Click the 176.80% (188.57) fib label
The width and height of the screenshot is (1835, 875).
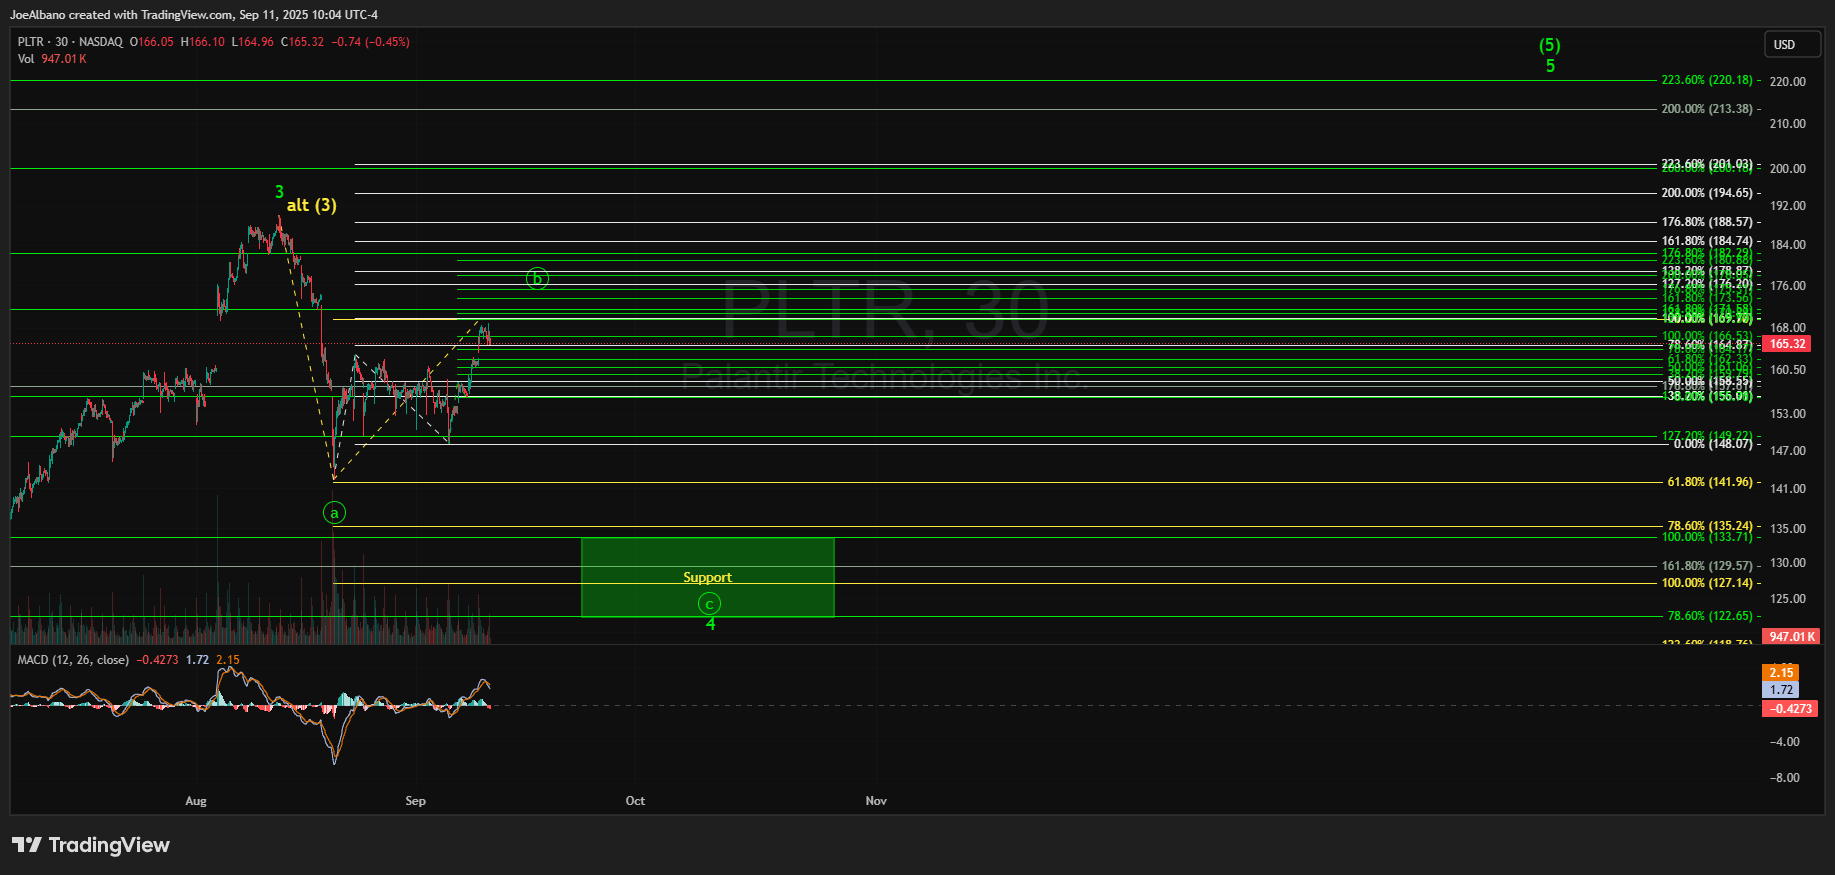click(x=1707, y=222)
